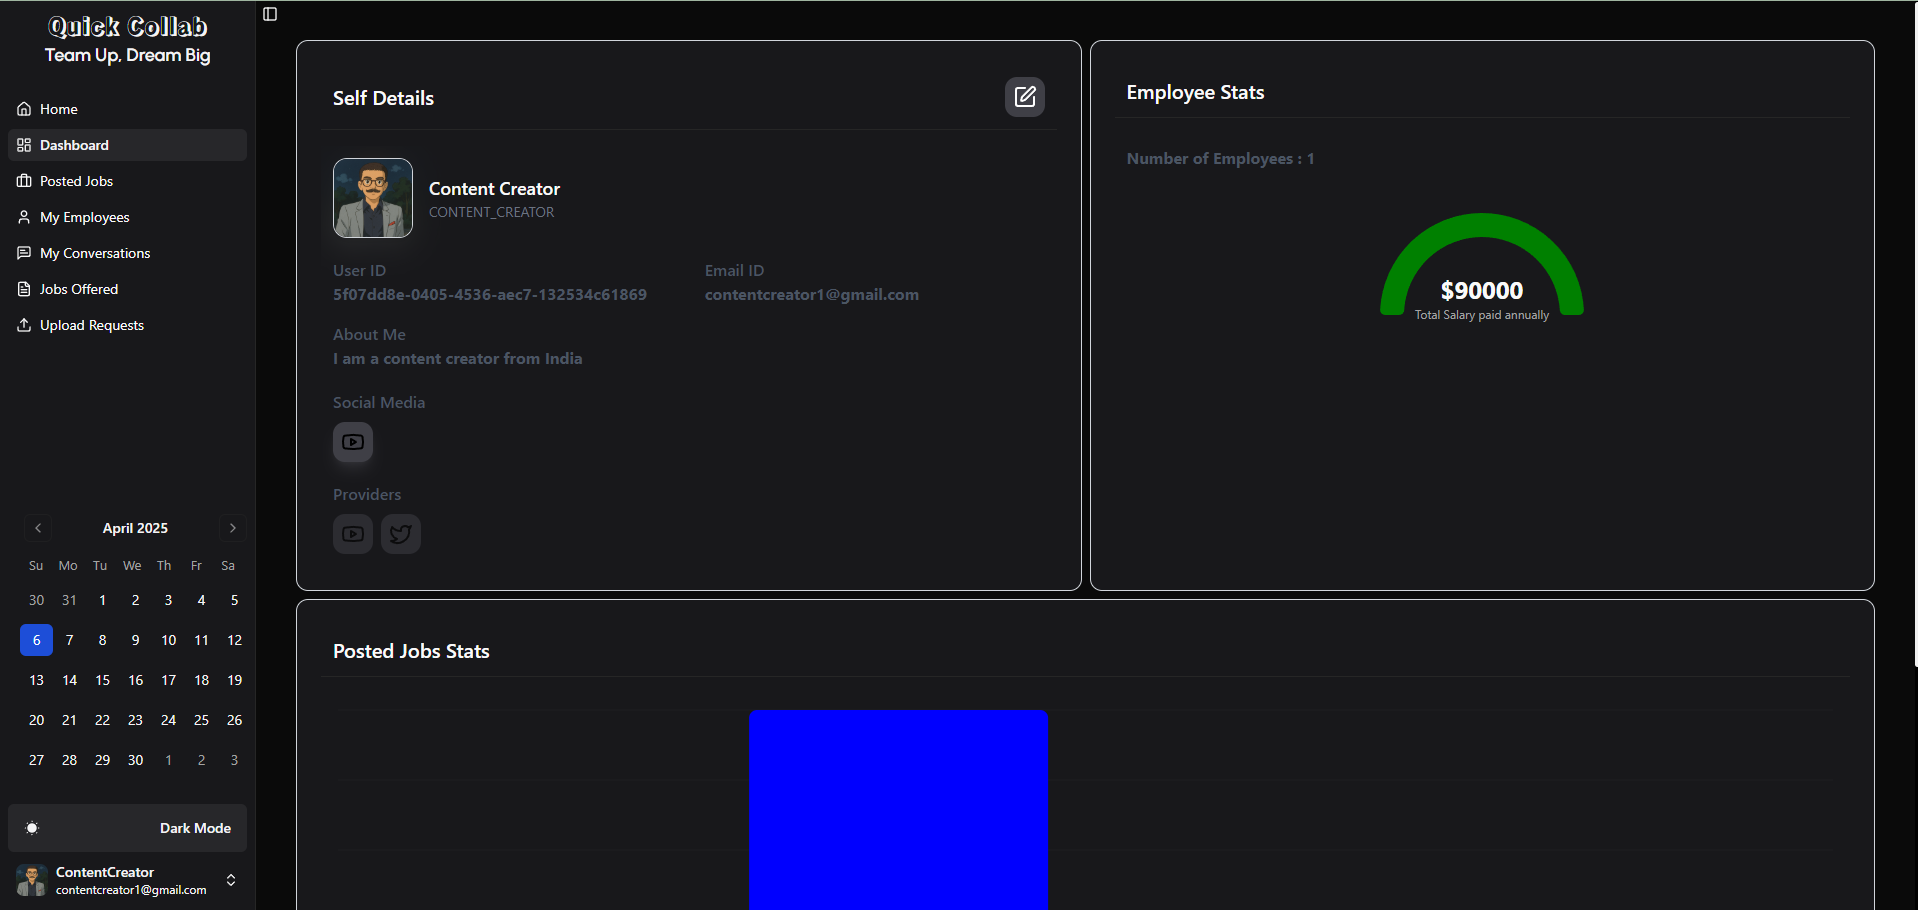The width and height of the screenshot is (1918, 910).
Task: Click the Quick Collab logo
Action: [x=127, y=27]
